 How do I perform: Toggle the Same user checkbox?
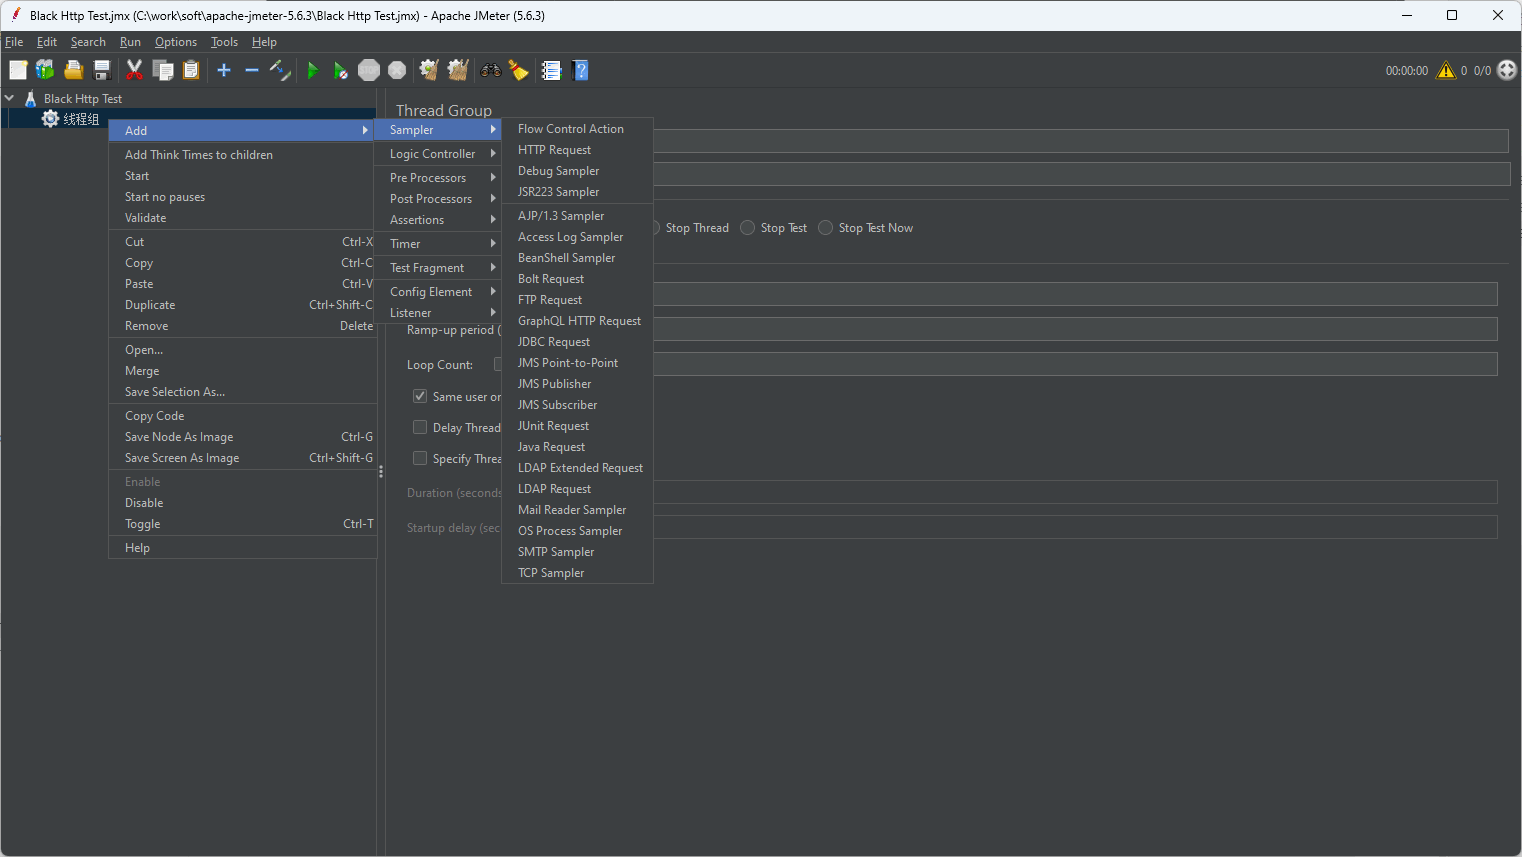[420, 396]
